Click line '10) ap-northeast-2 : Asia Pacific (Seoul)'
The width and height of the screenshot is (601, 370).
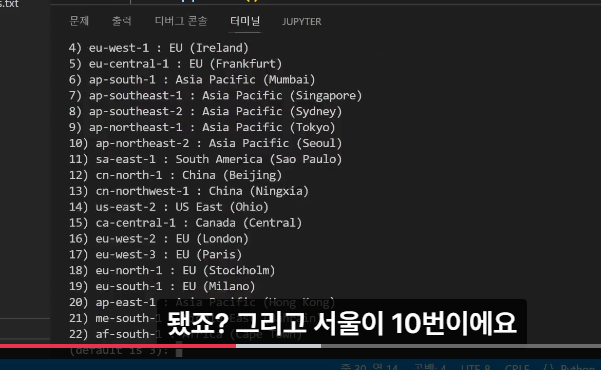tap(205, 143)
